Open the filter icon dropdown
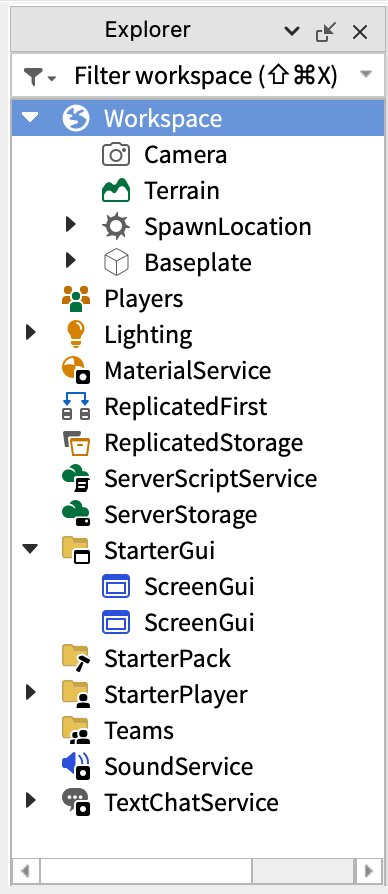Image resolution: width=388 pixels, height=894 pixels. point(39,76)
